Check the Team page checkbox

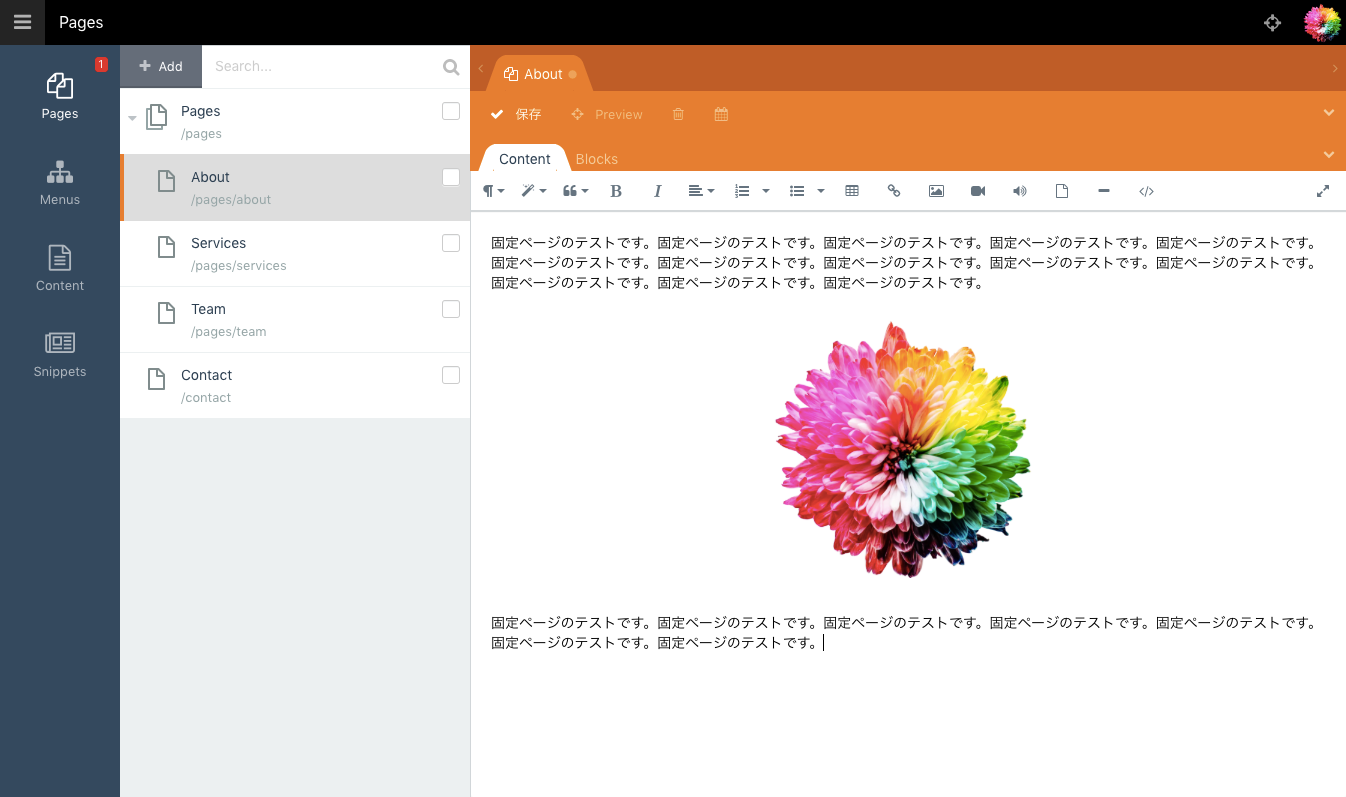[x=451, y=309]
